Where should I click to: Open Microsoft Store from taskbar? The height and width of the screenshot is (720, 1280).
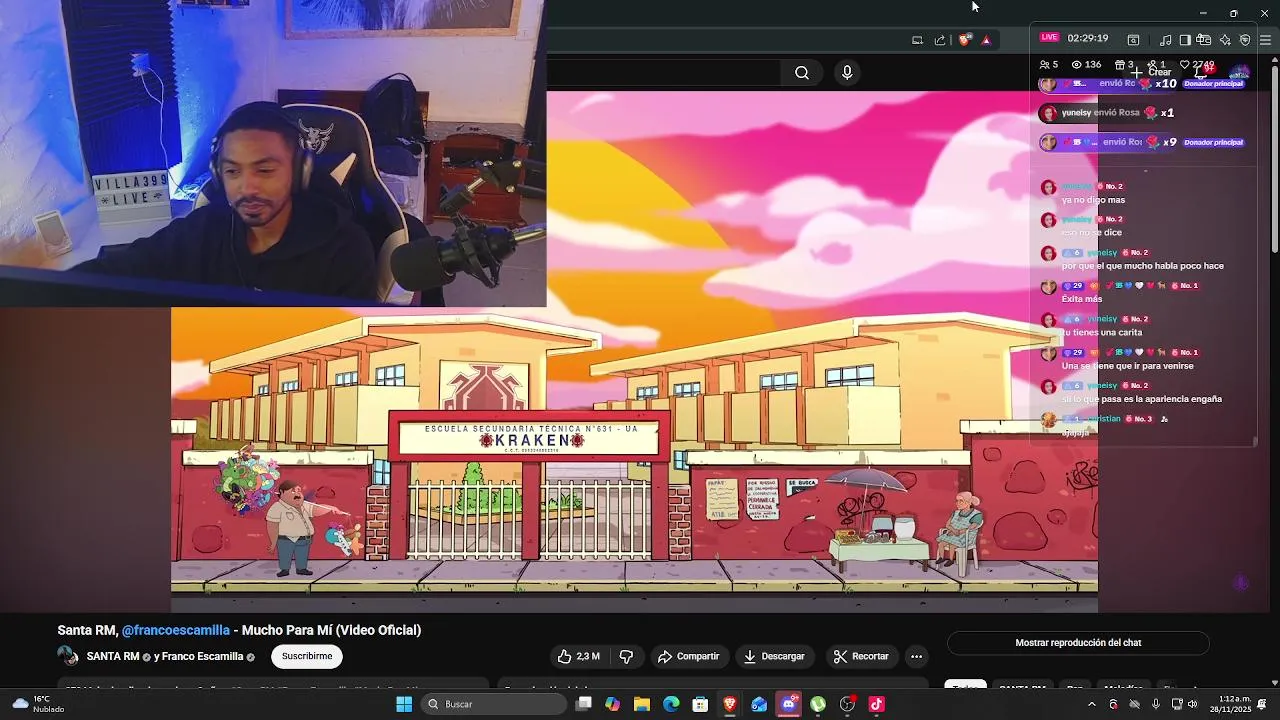(x=701, y=704)
